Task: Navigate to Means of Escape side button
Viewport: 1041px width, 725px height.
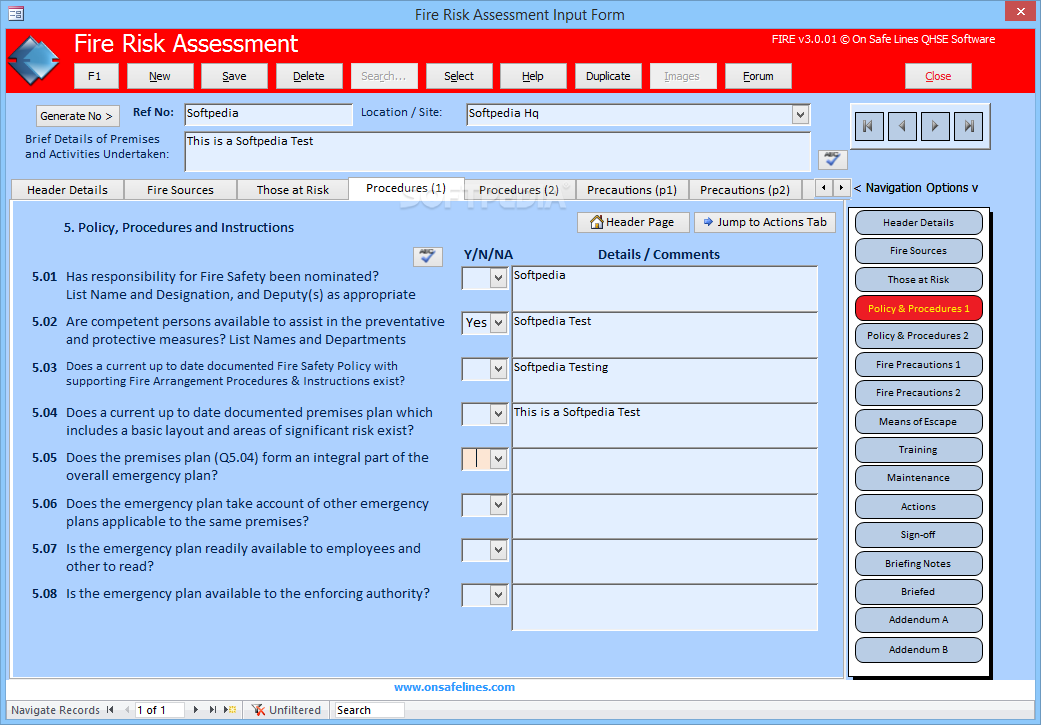Action: [918, 422]
